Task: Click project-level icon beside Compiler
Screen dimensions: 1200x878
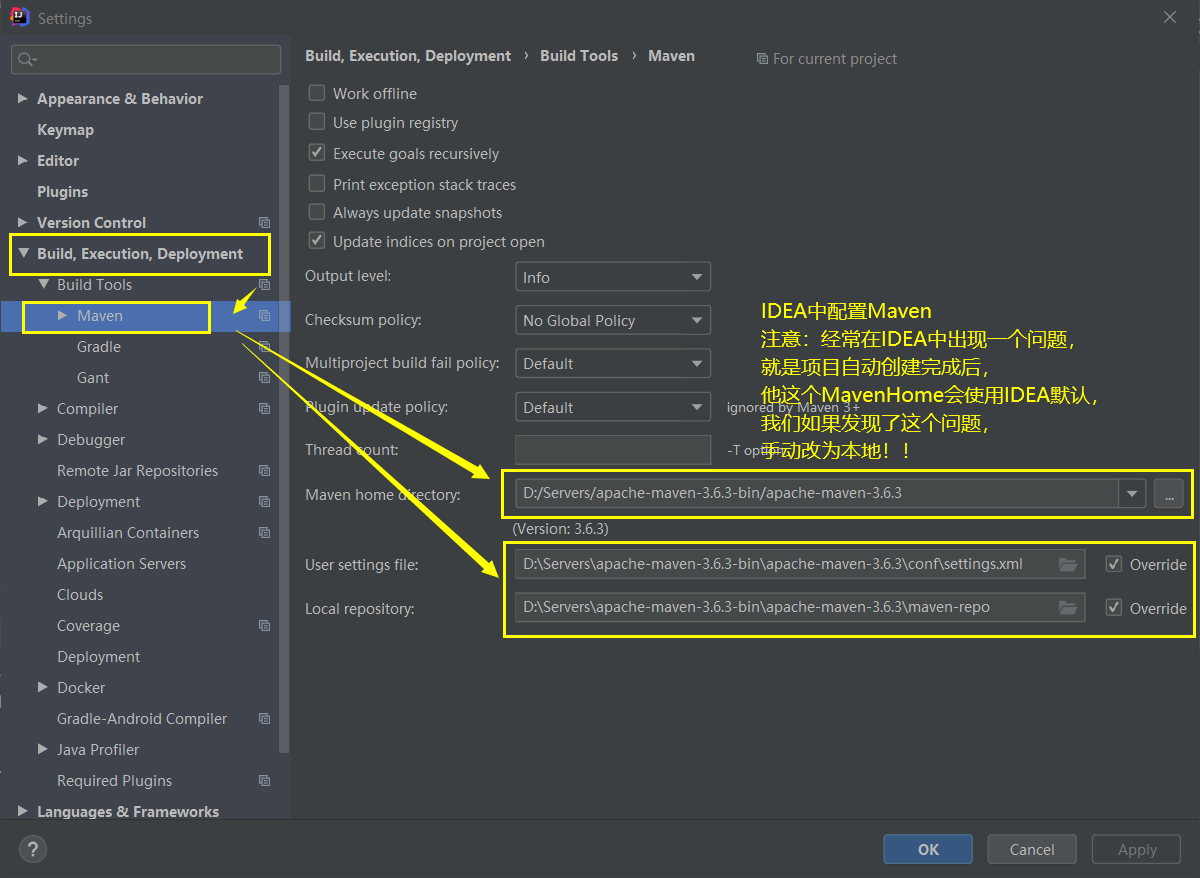Action: pos(264,409)
